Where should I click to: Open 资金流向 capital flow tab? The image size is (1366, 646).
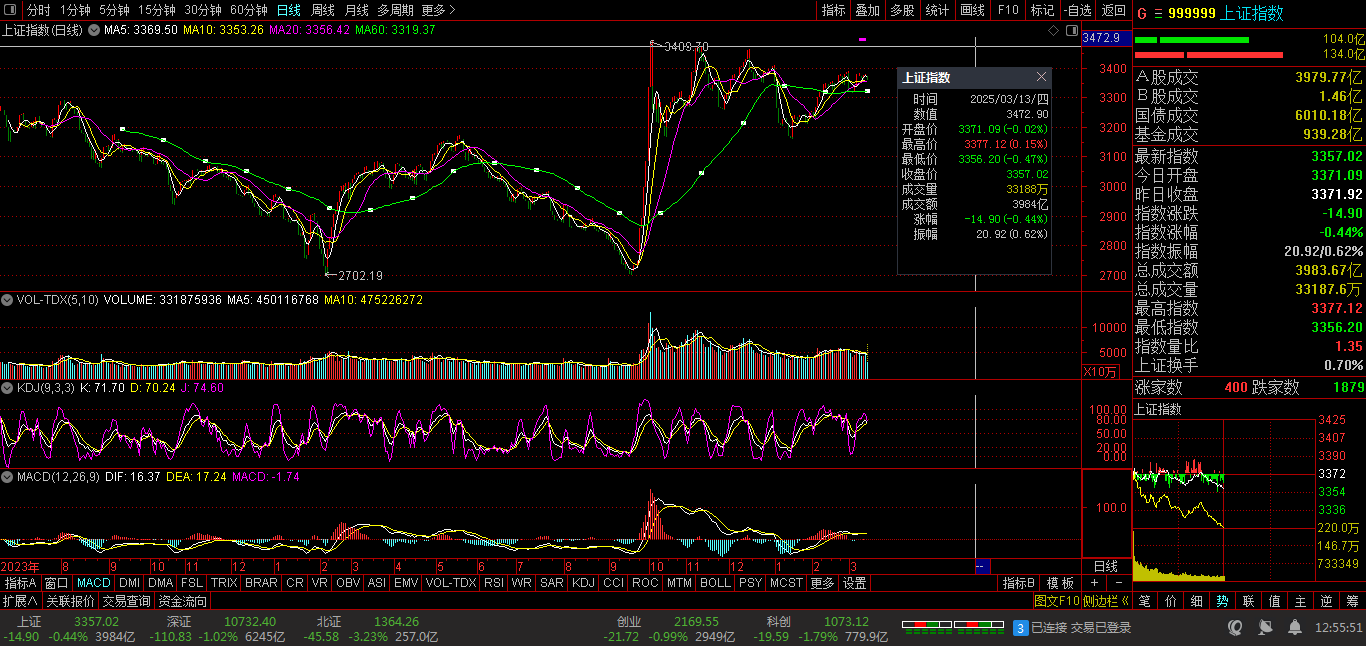pyautogui.click(x=183, y=601)
